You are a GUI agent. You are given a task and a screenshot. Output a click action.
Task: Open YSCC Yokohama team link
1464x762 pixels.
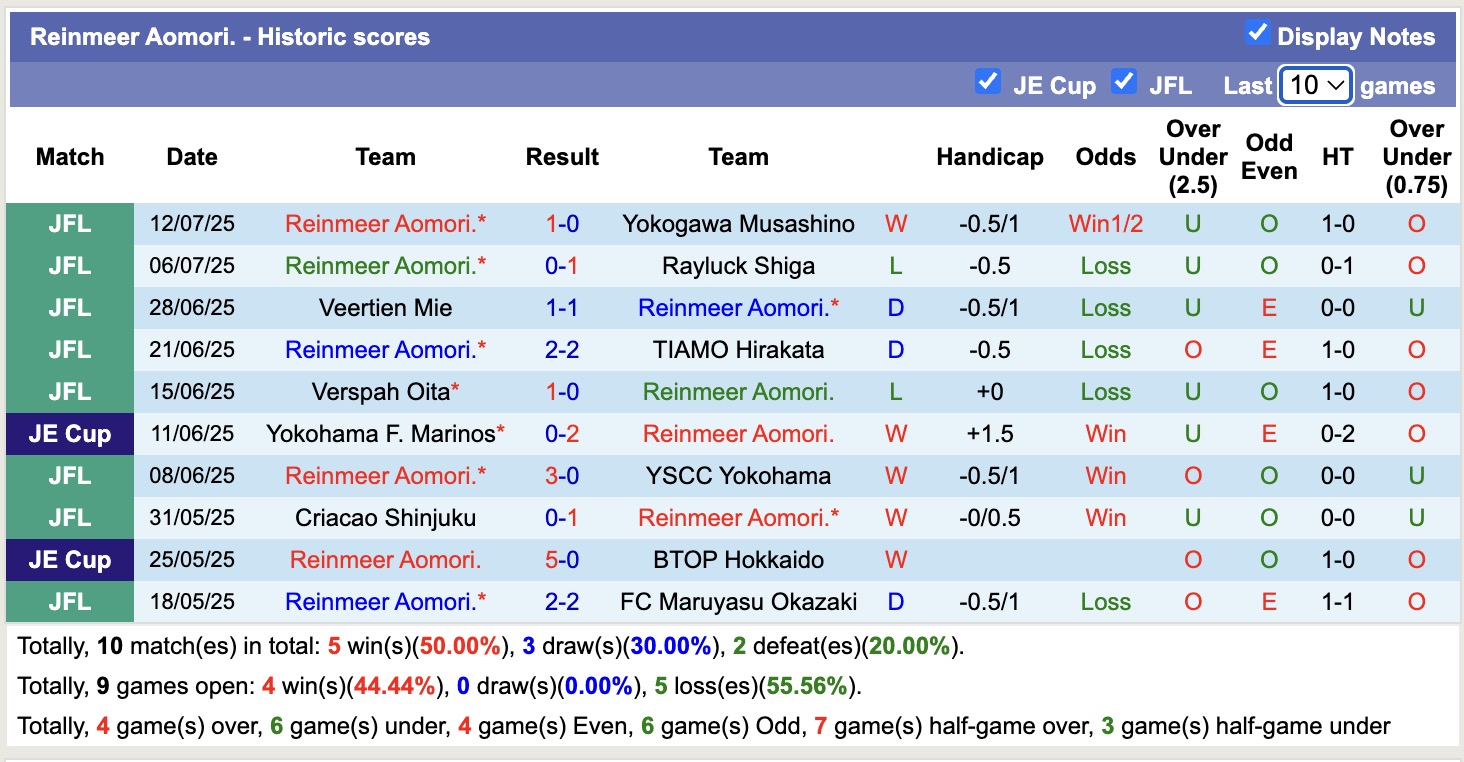[738, 475]
